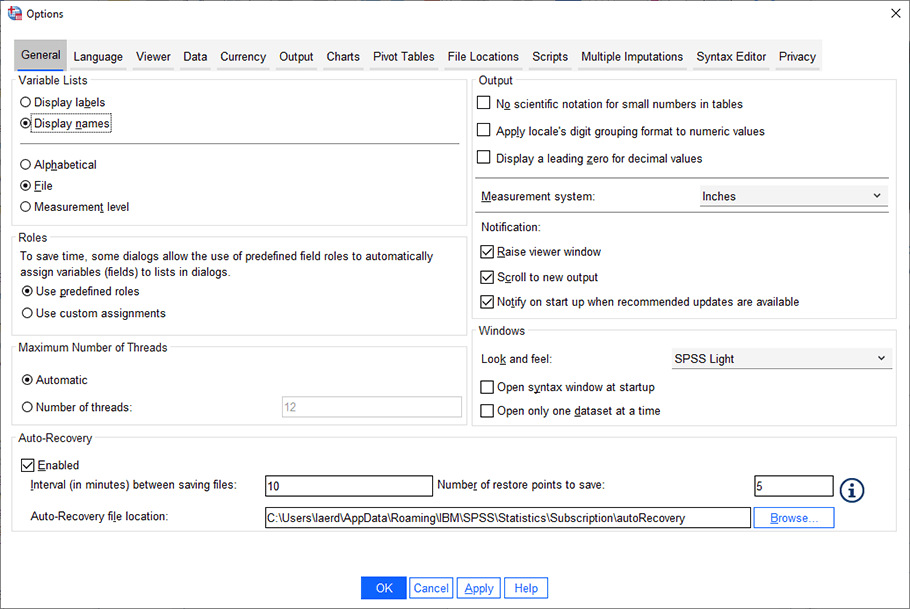Disable Raise viewer window notification
The height and width of the screenshot is (609, 910).
pyautogui.click(x=487, y=252)
